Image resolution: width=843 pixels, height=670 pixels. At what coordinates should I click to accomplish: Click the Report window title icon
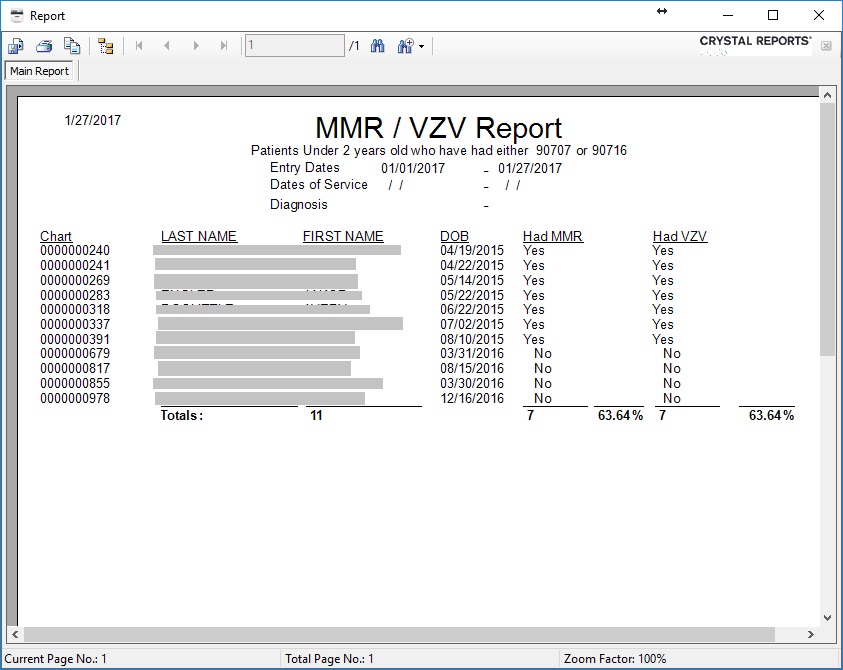[17, 16]
